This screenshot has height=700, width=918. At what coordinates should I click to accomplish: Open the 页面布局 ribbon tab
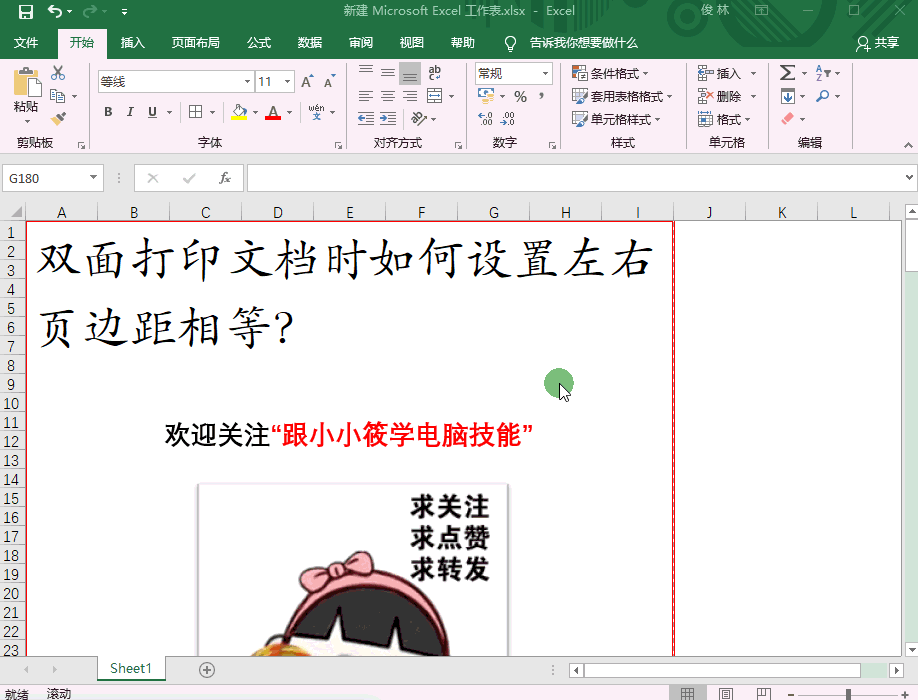195,43
